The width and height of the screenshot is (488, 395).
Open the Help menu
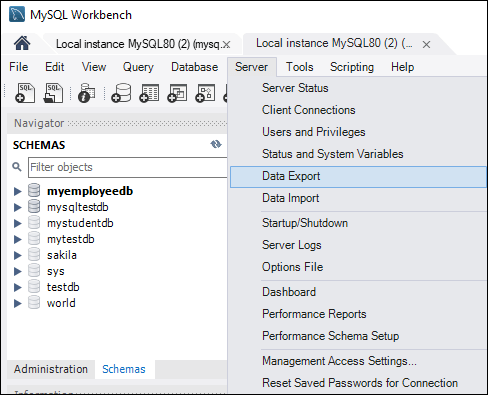tap(403, 67)
